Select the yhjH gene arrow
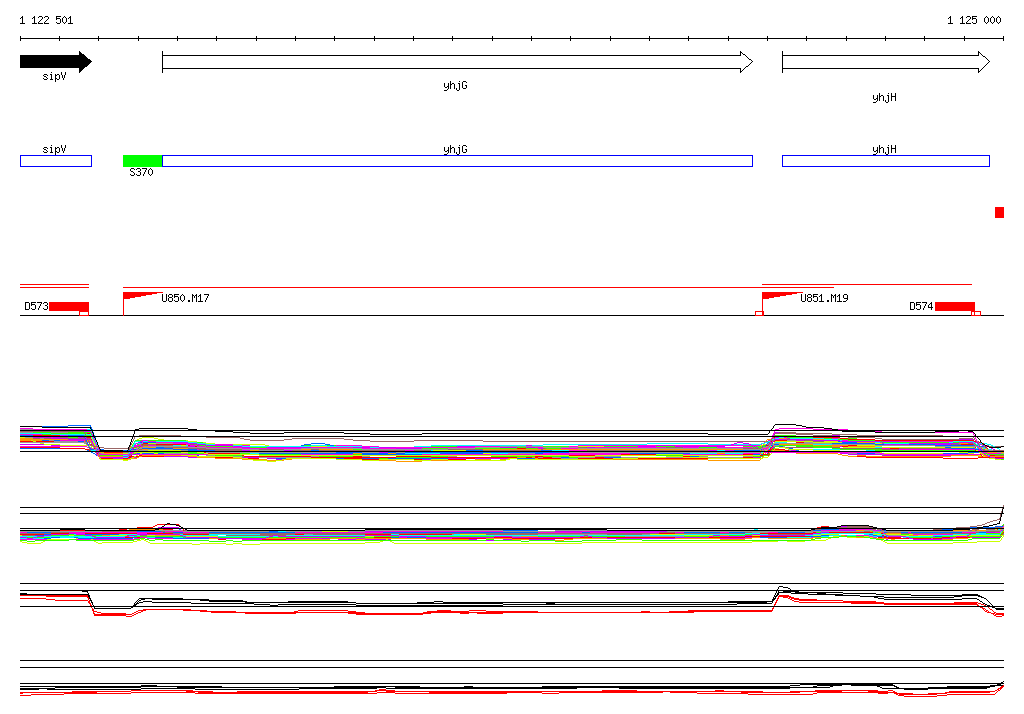The image size is (1024, 714). click(x=886, y=62)
